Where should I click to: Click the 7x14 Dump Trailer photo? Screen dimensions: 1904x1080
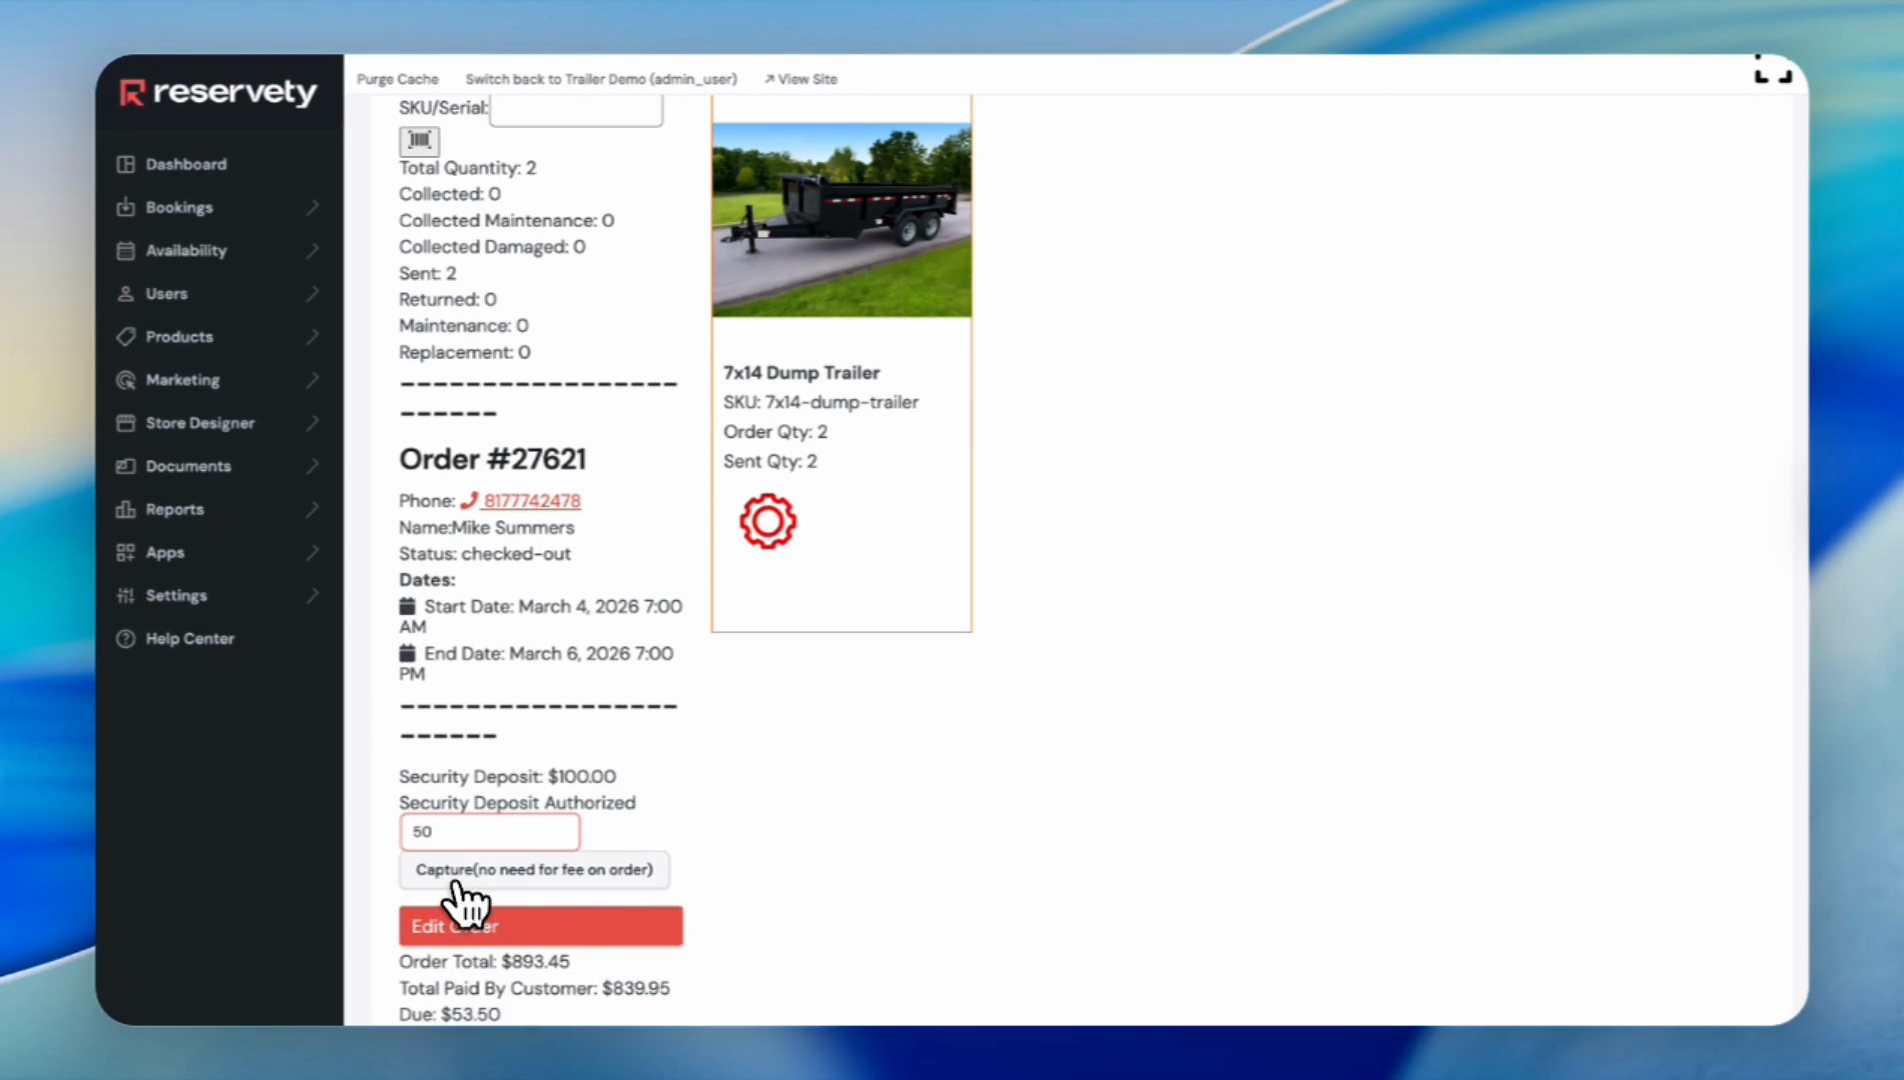[x=841, y=219]
